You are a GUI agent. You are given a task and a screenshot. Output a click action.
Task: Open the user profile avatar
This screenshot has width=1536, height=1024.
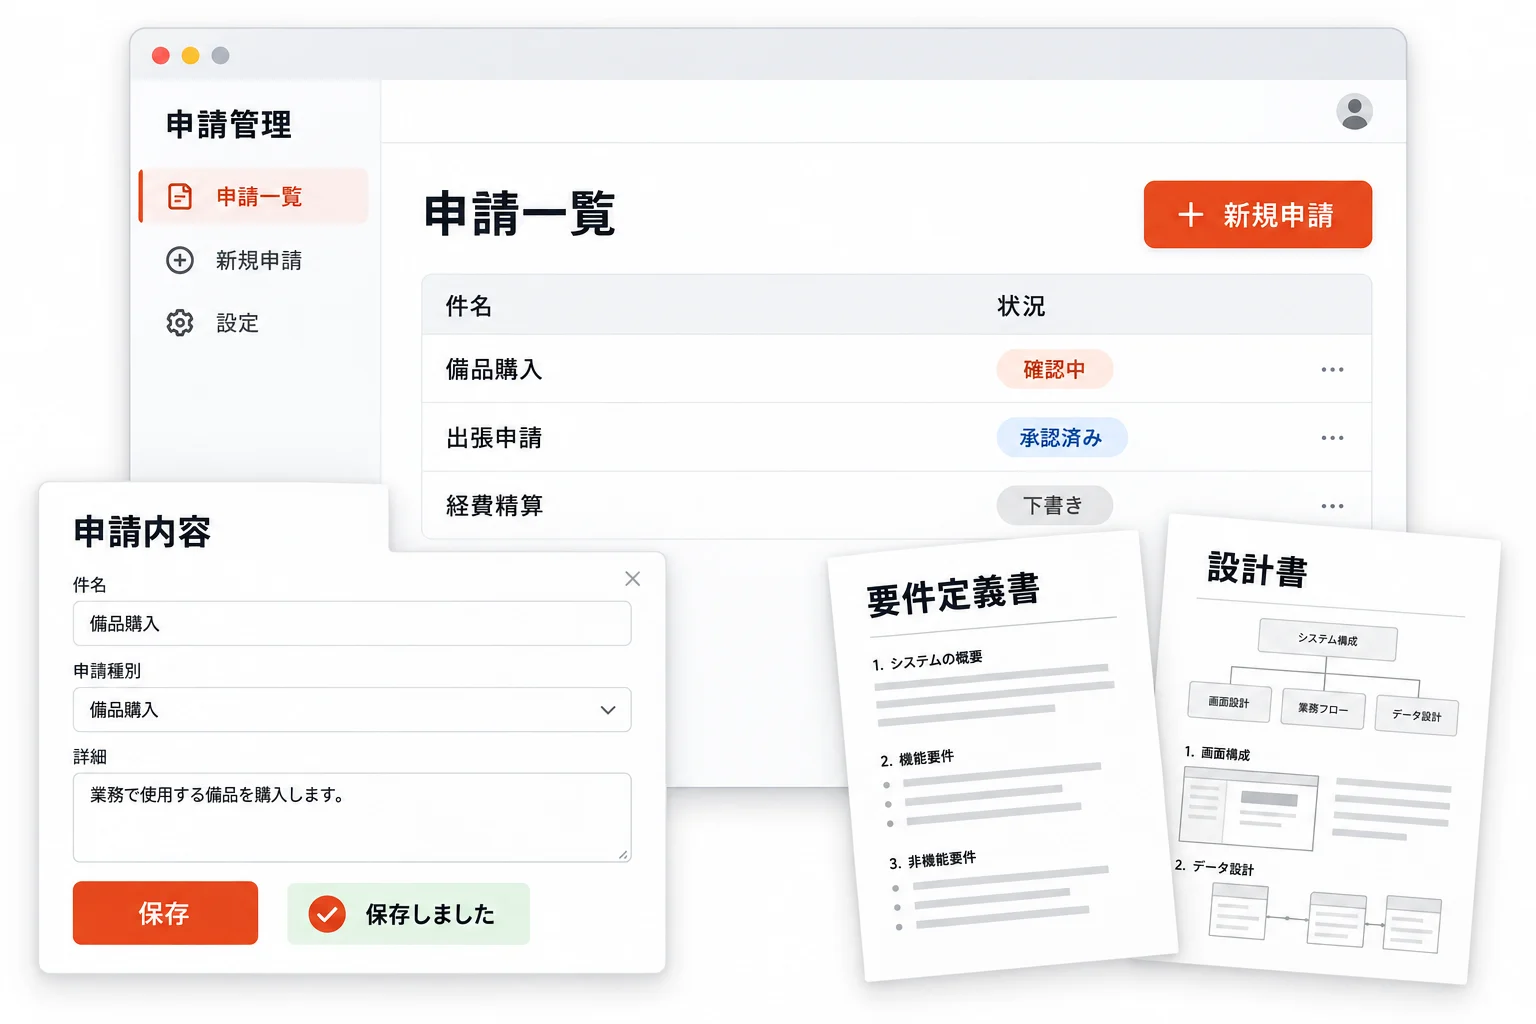1354,111
